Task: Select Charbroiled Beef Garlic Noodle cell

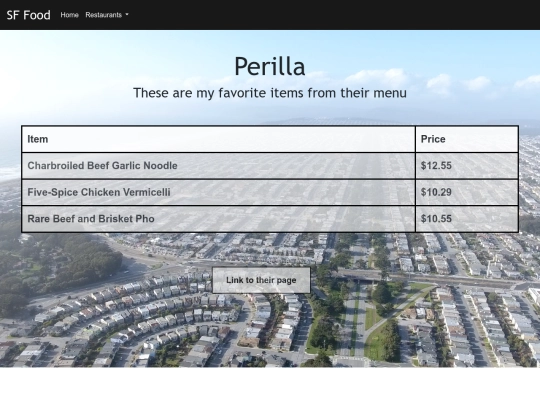Action: pyautogui.click(x=218, y=166)
